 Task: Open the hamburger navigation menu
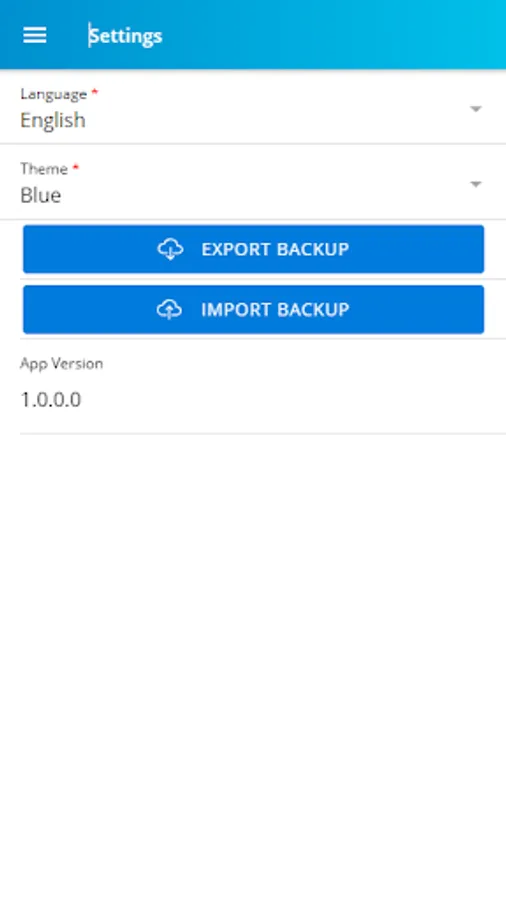click(34, 36)
